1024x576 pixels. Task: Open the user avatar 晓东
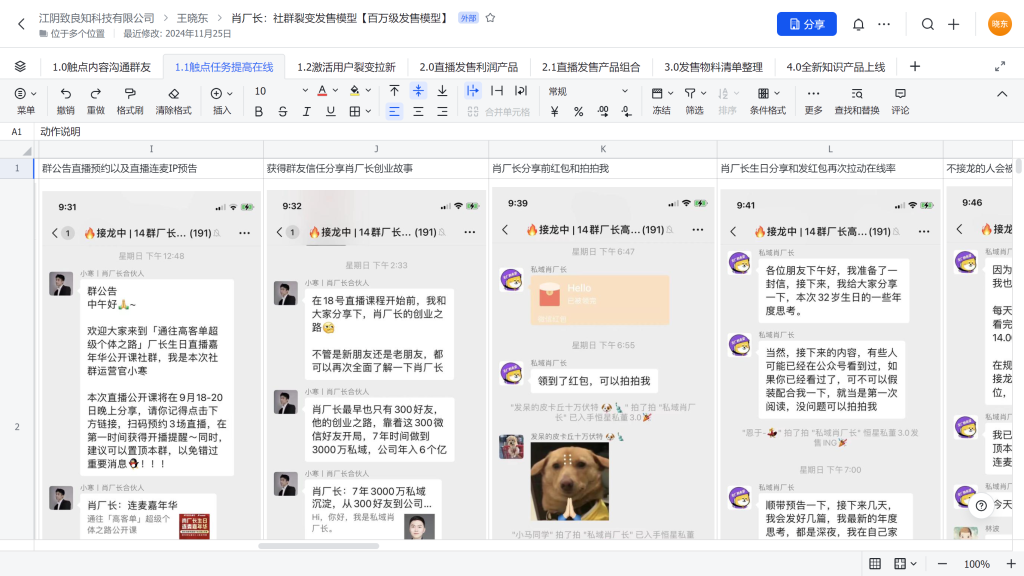pyautogui.click(x=999, y=24)
